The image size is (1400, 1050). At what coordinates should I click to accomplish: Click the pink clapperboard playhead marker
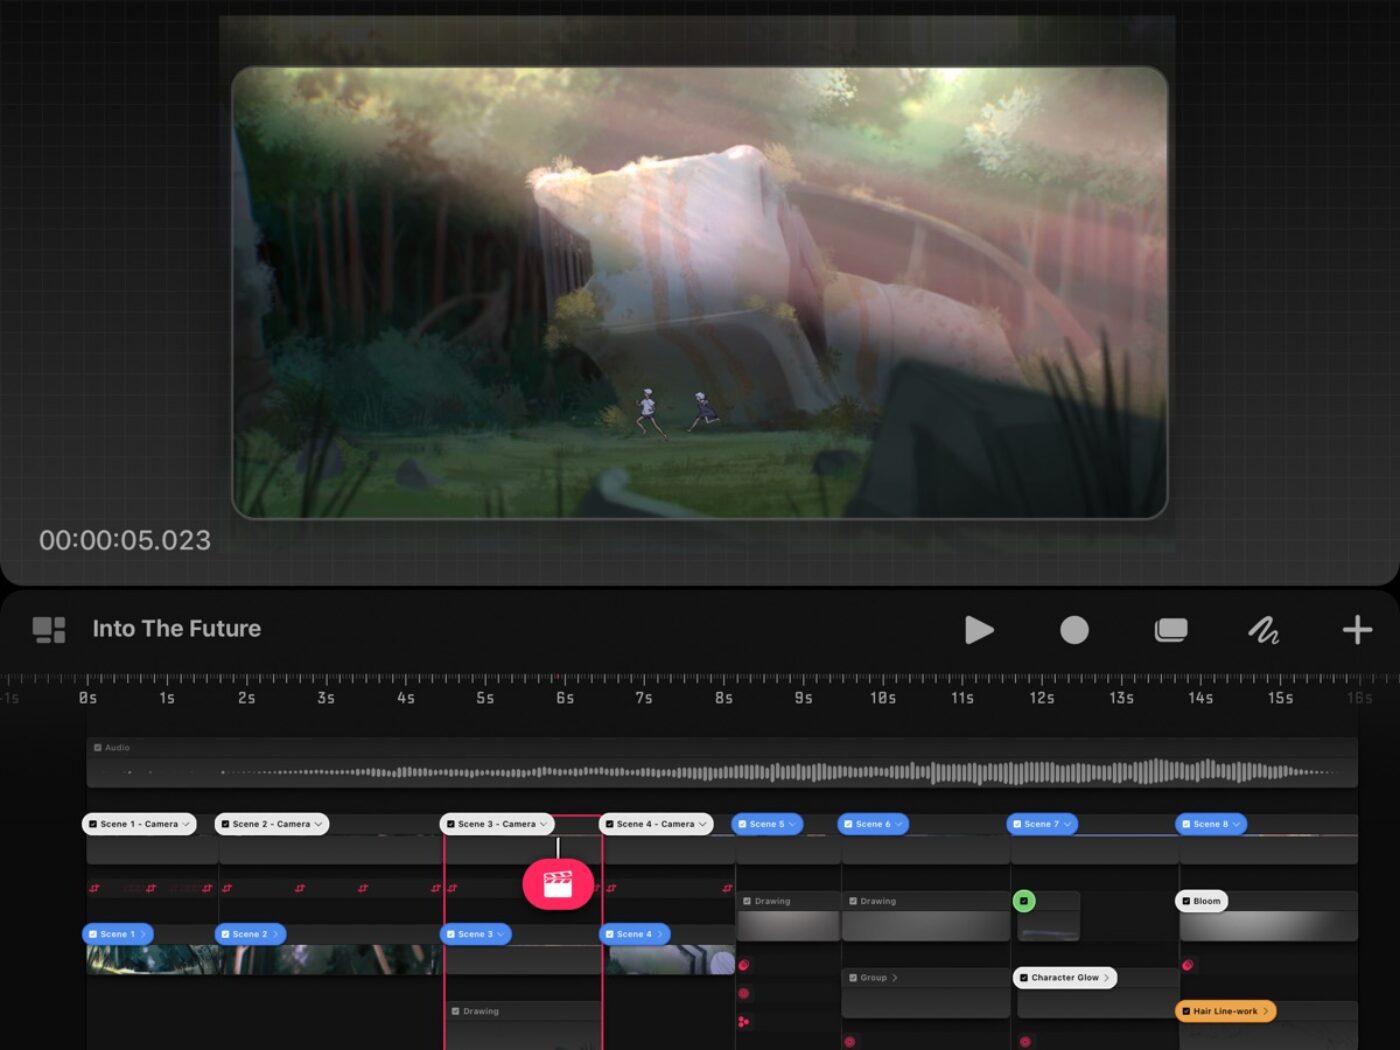[559, 883]
